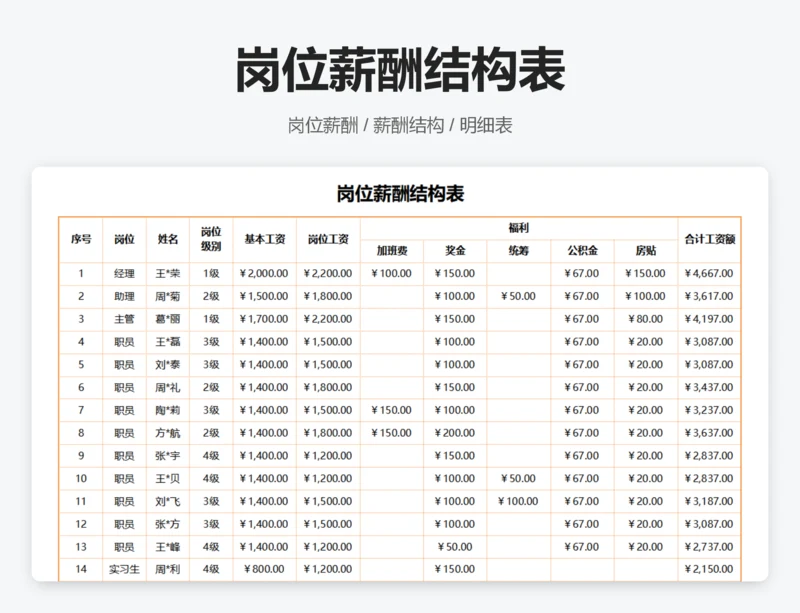Click the 主管 position cell
Screen dimensions: 800x613
(124, 319)
